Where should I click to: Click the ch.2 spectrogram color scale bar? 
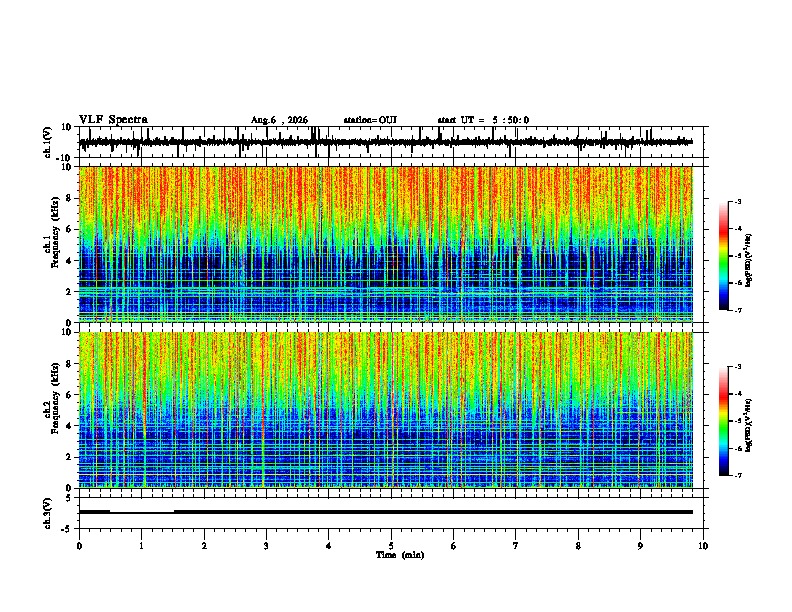pyautogui.click(x=723, y=421)
